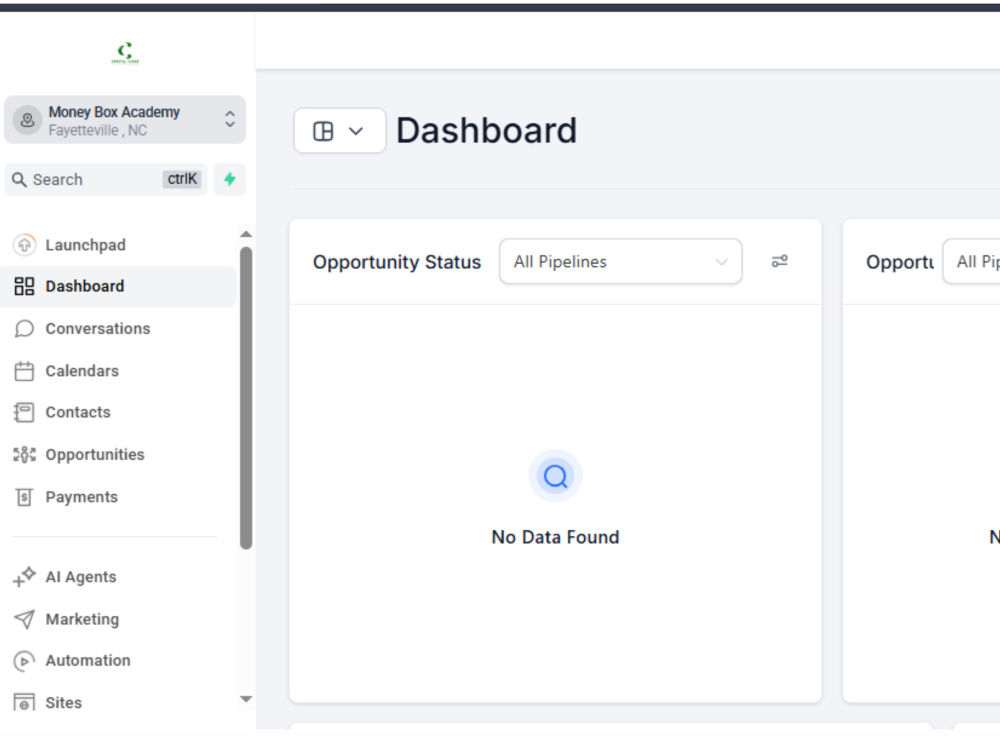
Task: Click the green logo at sidebar top
Action: (125, 52)
